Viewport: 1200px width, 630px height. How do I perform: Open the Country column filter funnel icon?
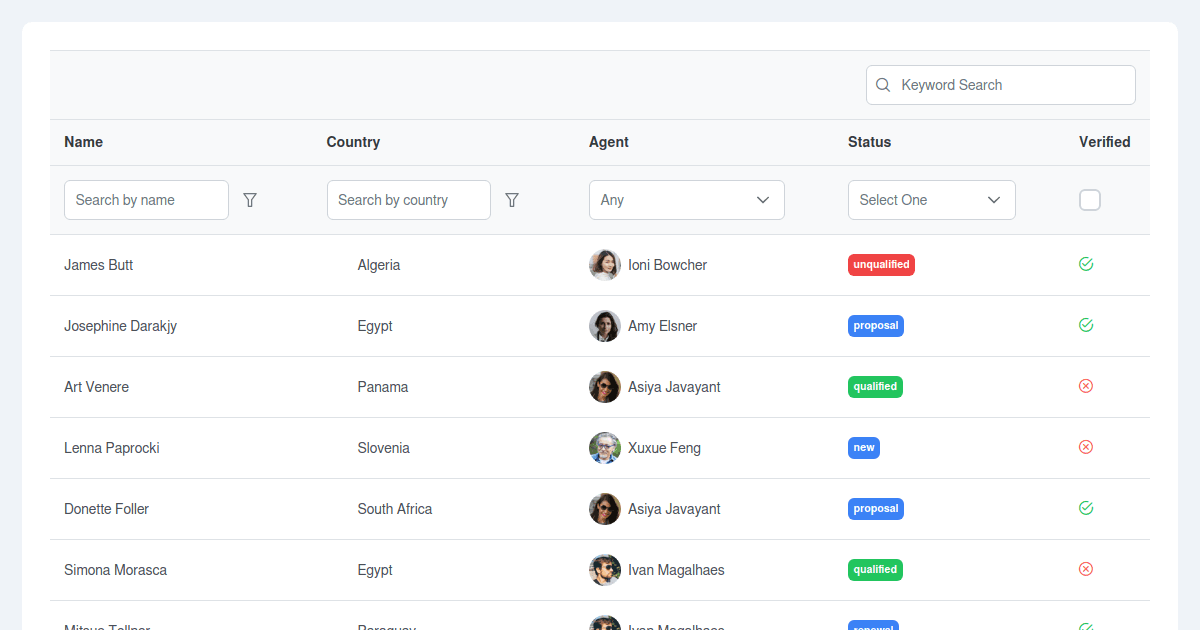512,200
